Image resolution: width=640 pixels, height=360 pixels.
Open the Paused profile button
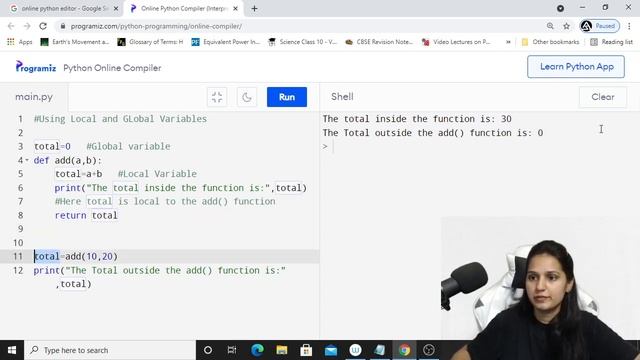coord(599,26)
